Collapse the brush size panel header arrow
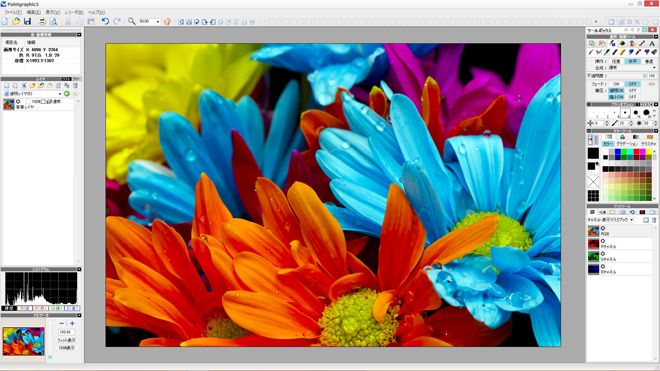Viewport: 660px width, 371px height. click(655, 104)
